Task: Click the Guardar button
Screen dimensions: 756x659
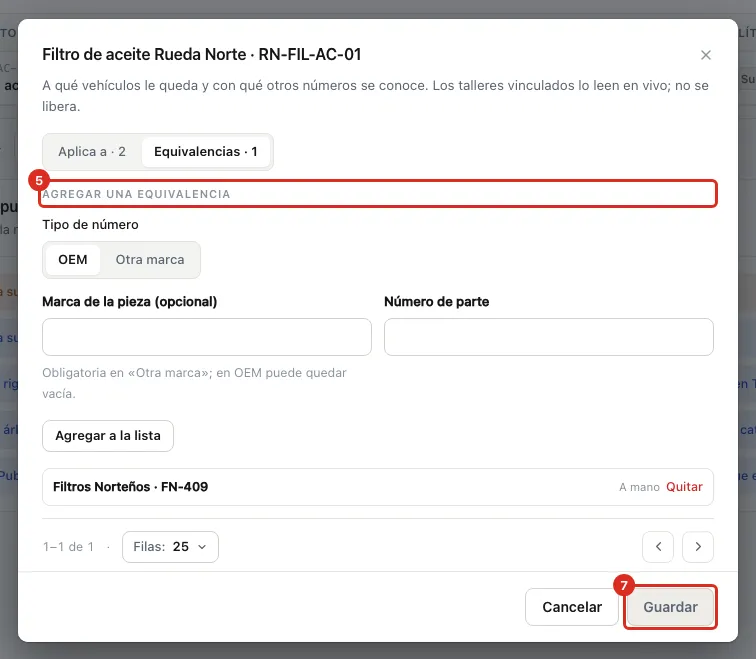Action: click(670, 607)
